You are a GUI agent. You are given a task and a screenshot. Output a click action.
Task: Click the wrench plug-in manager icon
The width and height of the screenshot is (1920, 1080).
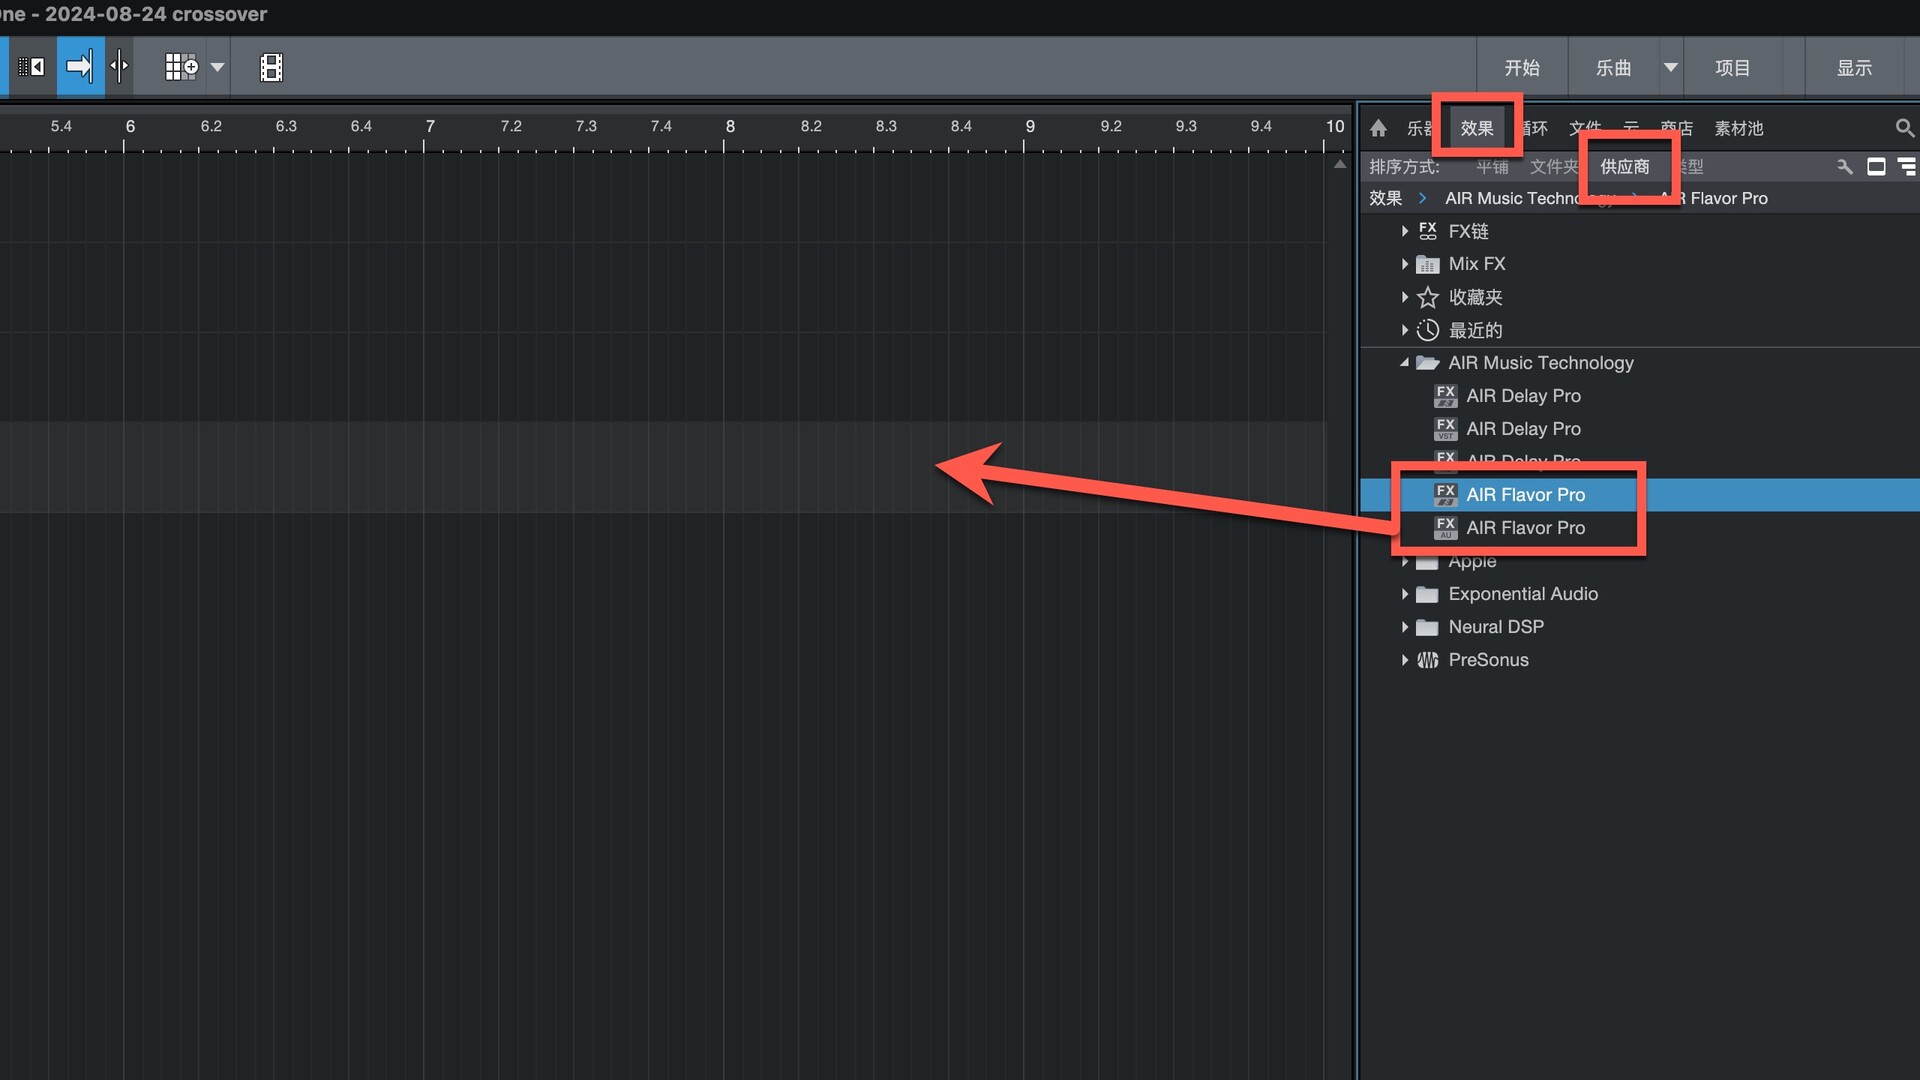tap(1844, 167)
